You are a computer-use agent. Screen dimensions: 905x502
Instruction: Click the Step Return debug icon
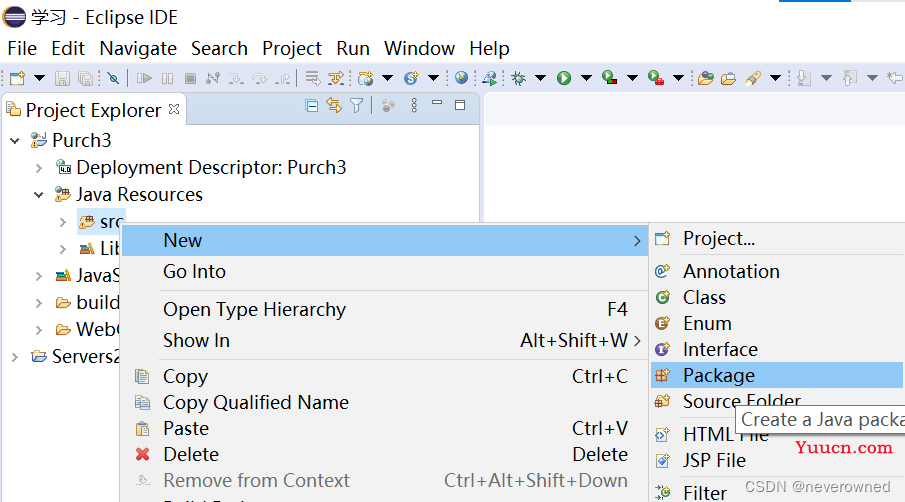(283, 78)
